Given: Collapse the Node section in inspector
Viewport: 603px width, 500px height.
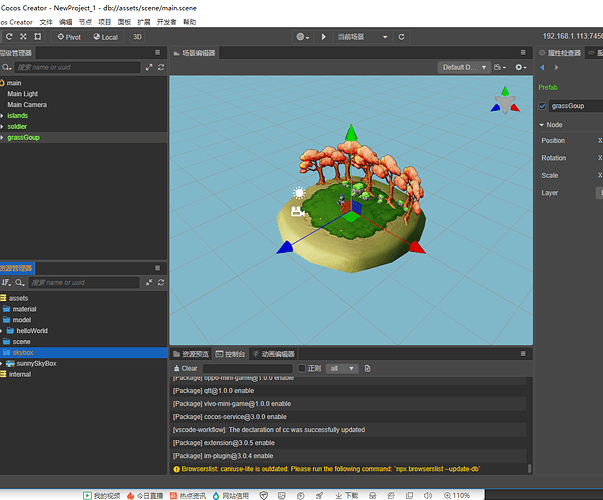Looking at the screenshot, I should click(x=542, y=125).
